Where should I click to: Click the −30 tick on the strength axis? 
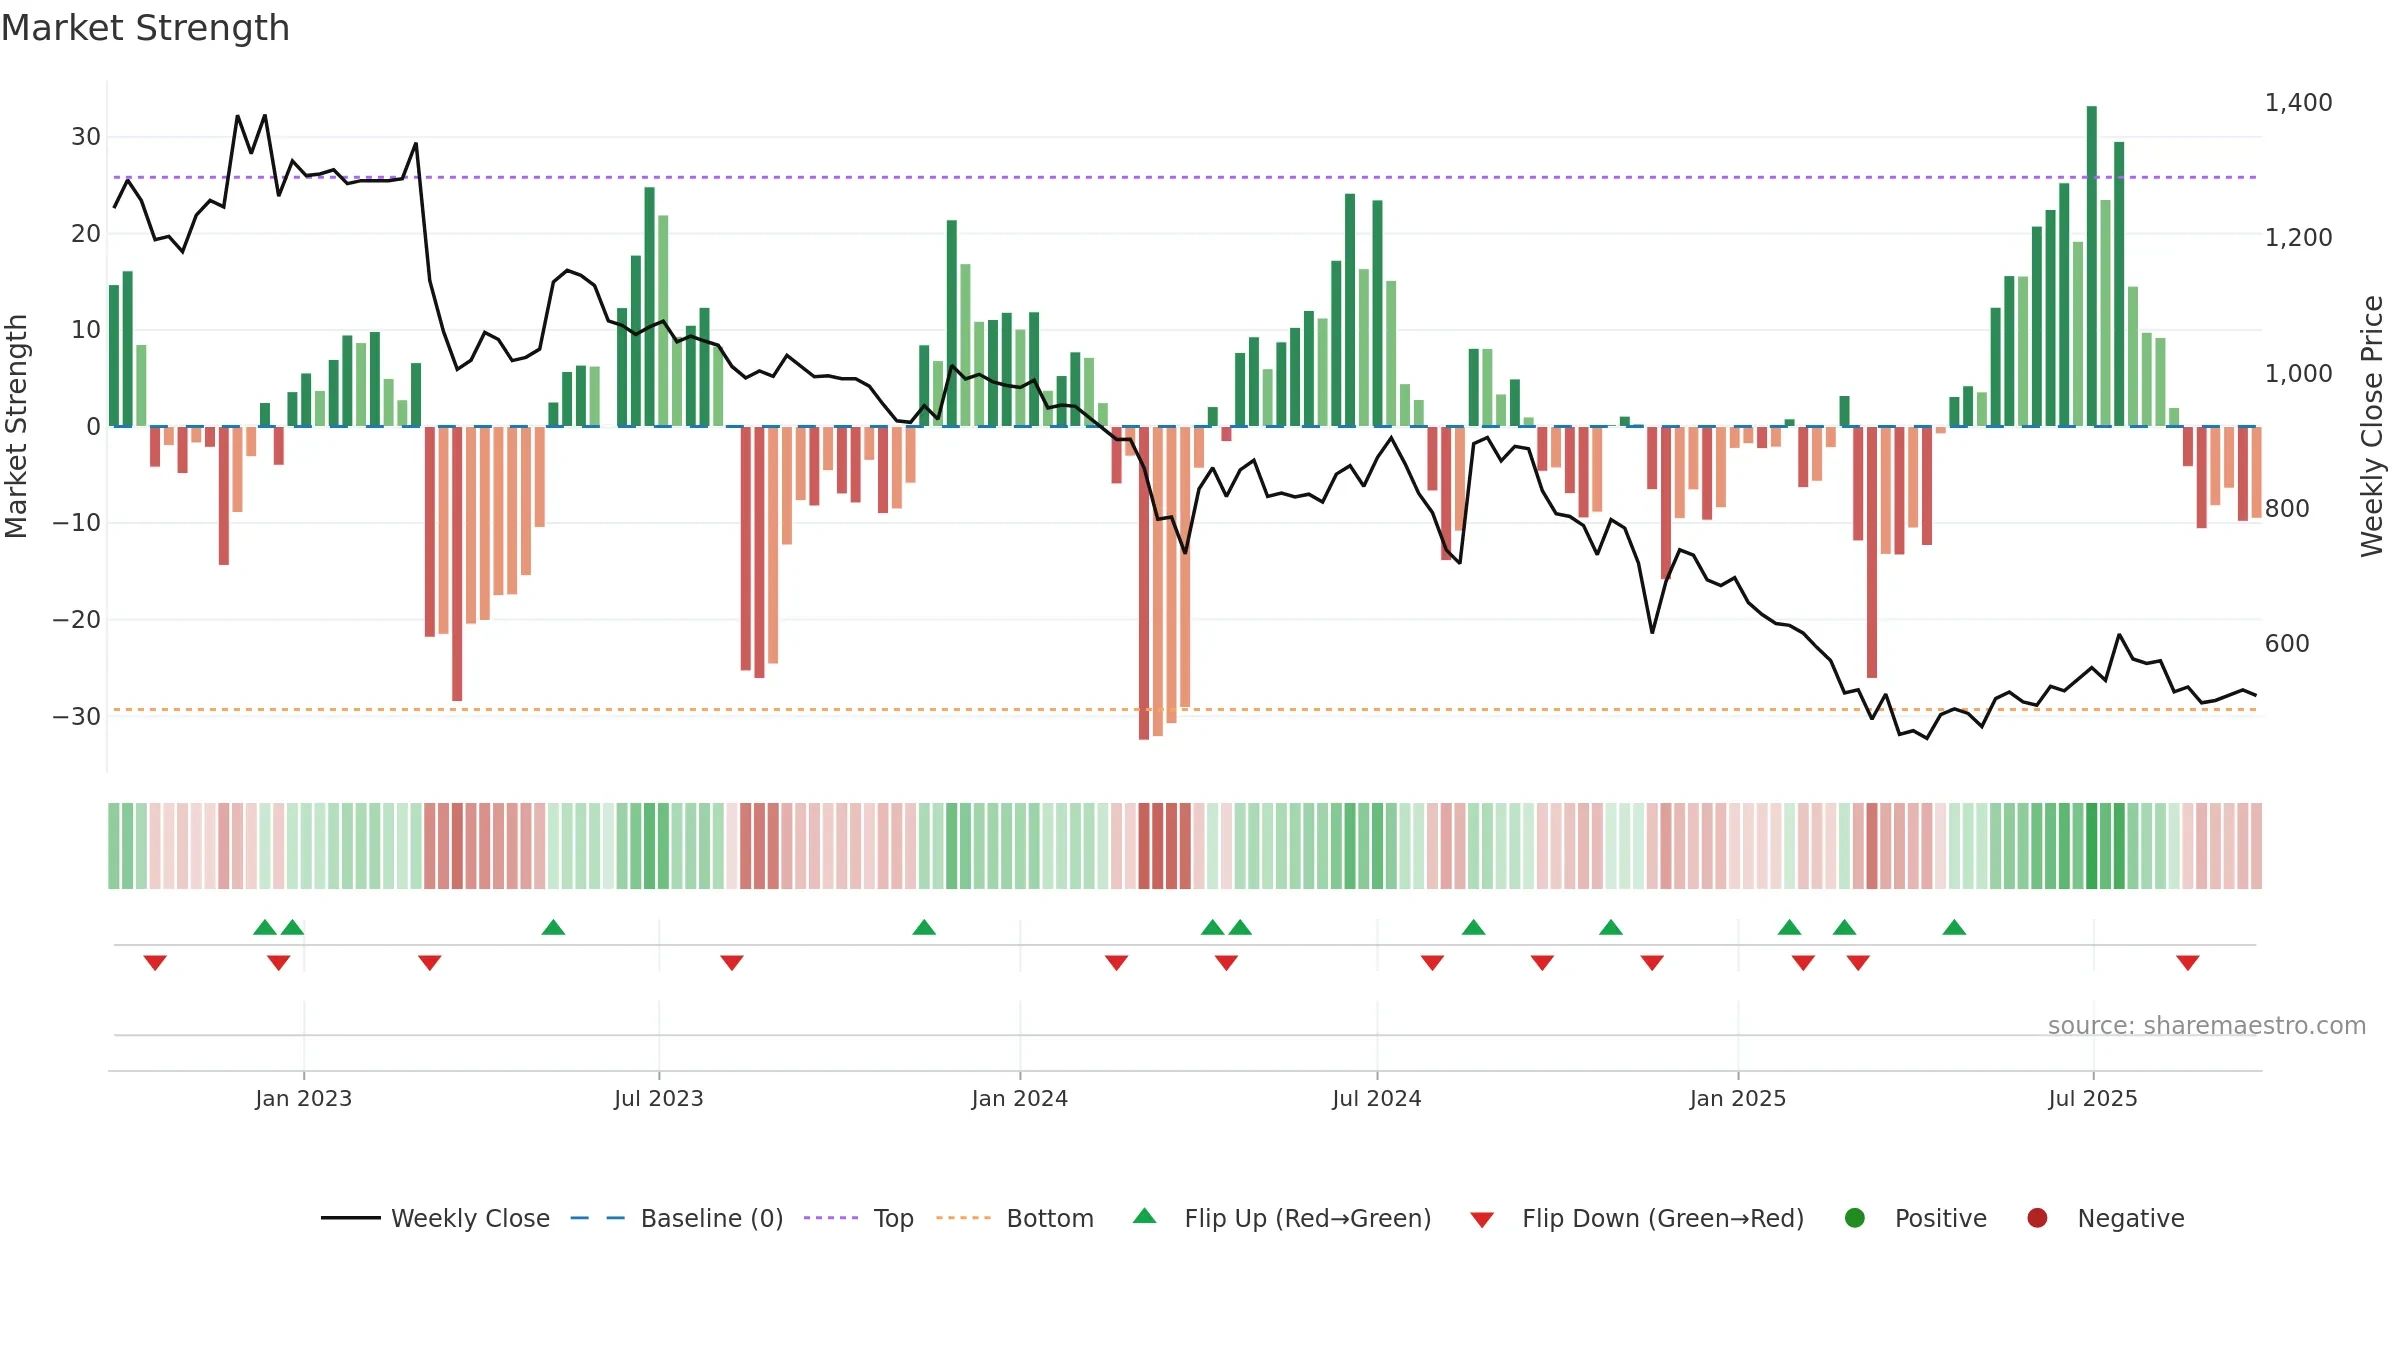77,717
